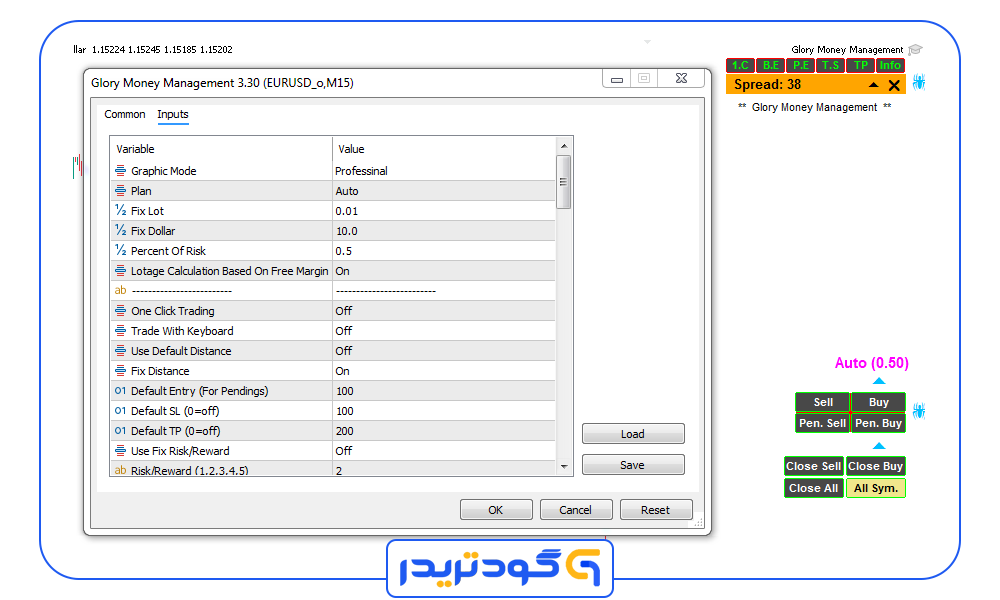Edit the Default SL value 100
The image size is (1000, 600).
[444, 411]
